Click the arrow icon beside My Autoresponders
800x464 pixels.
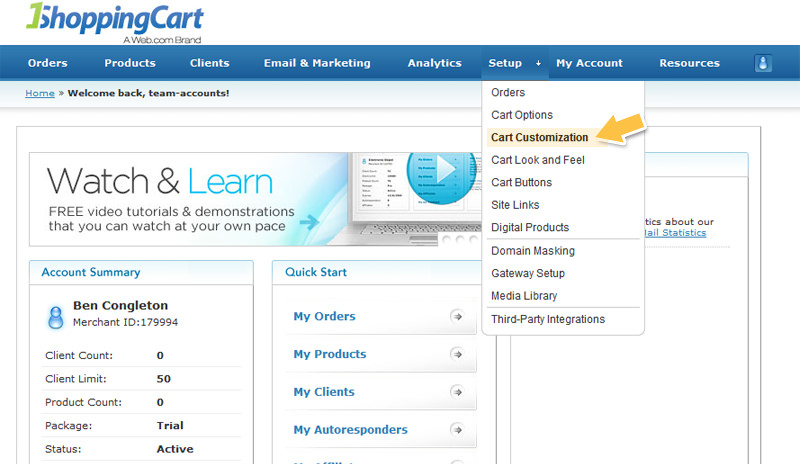457,430
